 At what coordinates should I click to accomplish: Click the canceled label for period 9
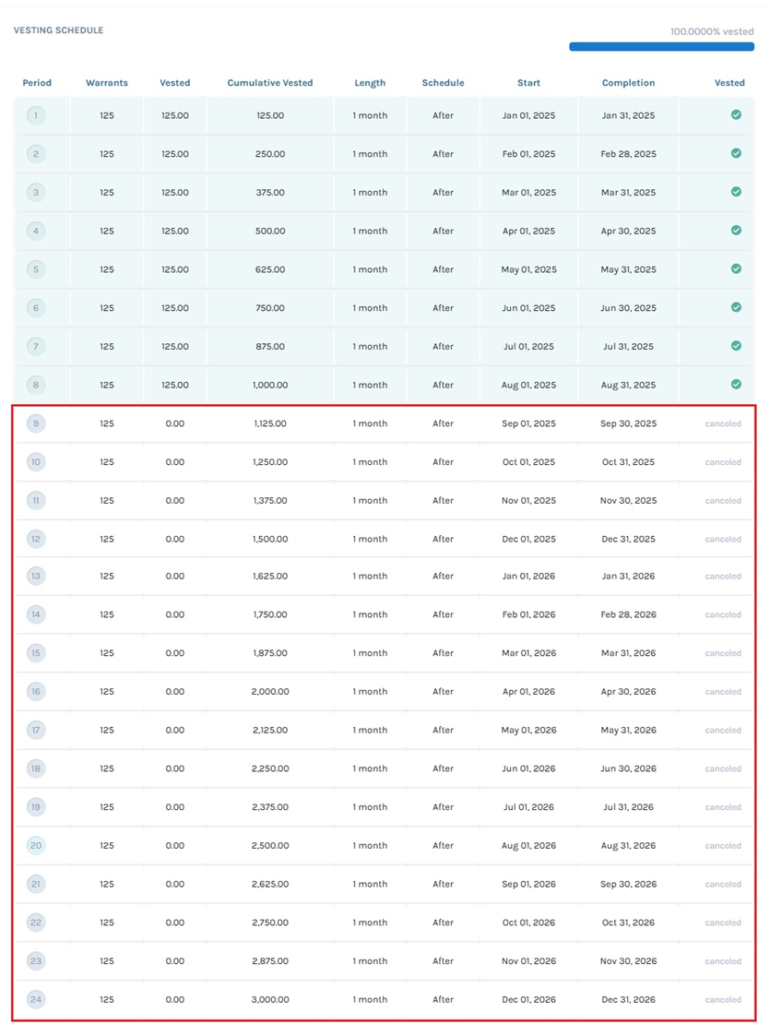723,424
